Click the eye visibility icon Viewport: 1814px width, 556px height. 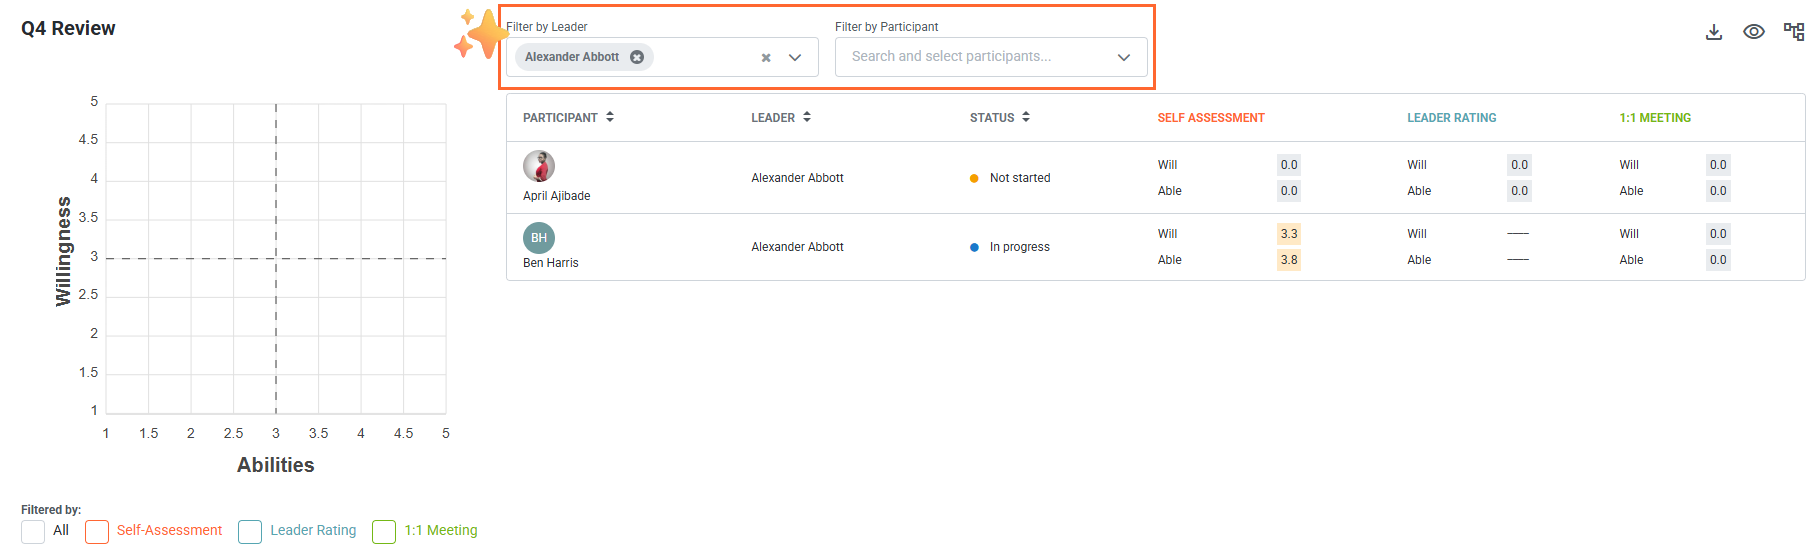[x=1753, y=32]
